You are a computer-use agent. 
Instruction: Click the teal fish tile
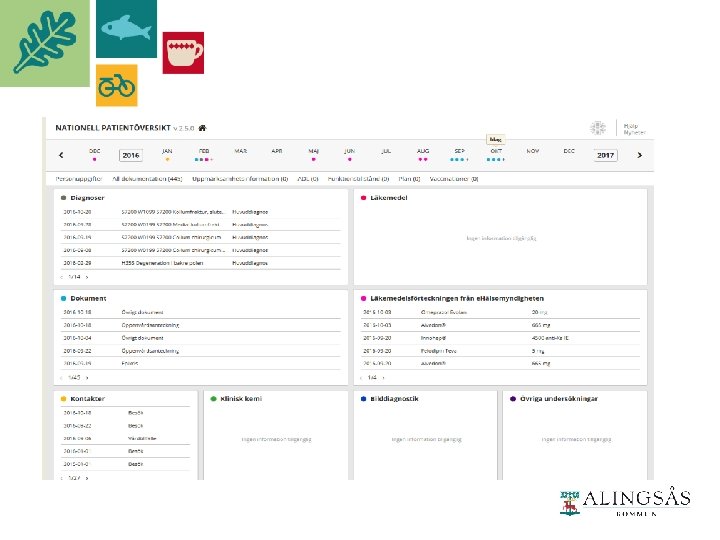[x=126, y=29]
